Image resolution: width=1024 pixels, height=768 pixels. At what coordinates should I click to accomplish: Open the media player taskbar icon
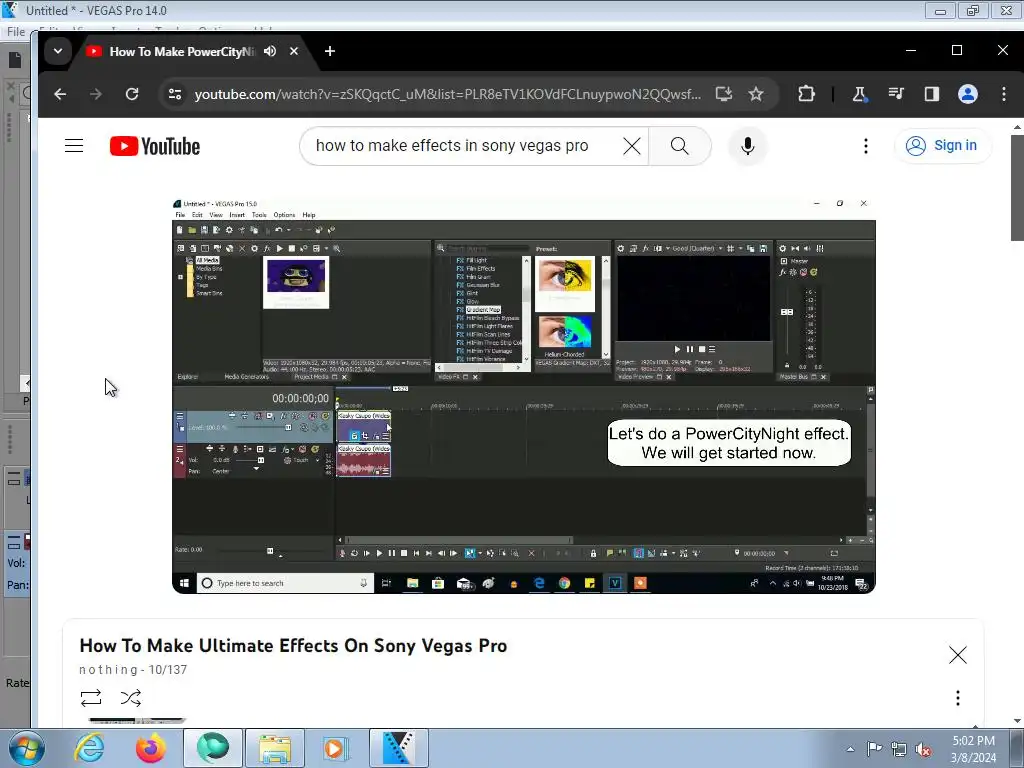click(x=335, y=748)
